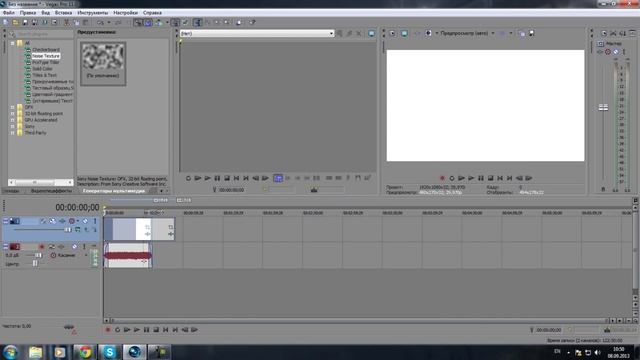Viewport: 640px width, 360px height.
Task: Open Master FX in the master bus panel
Action: click(600, 52)
